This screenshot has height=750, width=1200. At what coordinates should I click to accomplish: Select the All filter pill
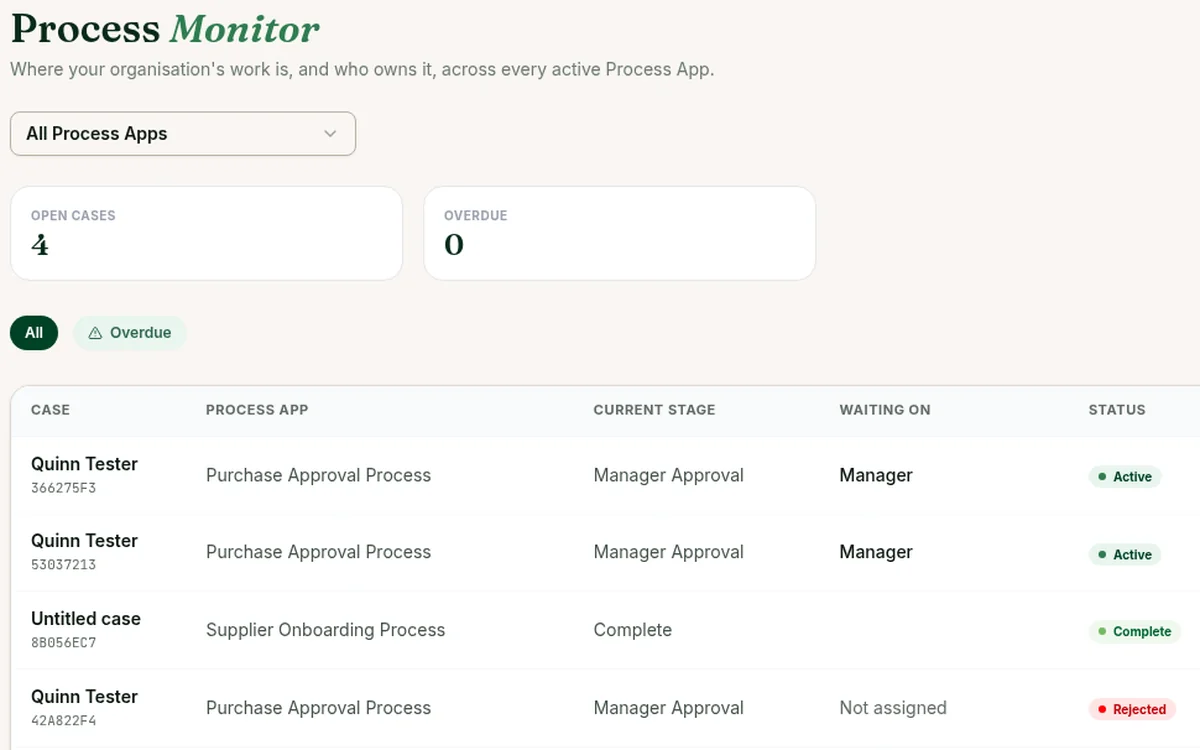click(34, 333)
